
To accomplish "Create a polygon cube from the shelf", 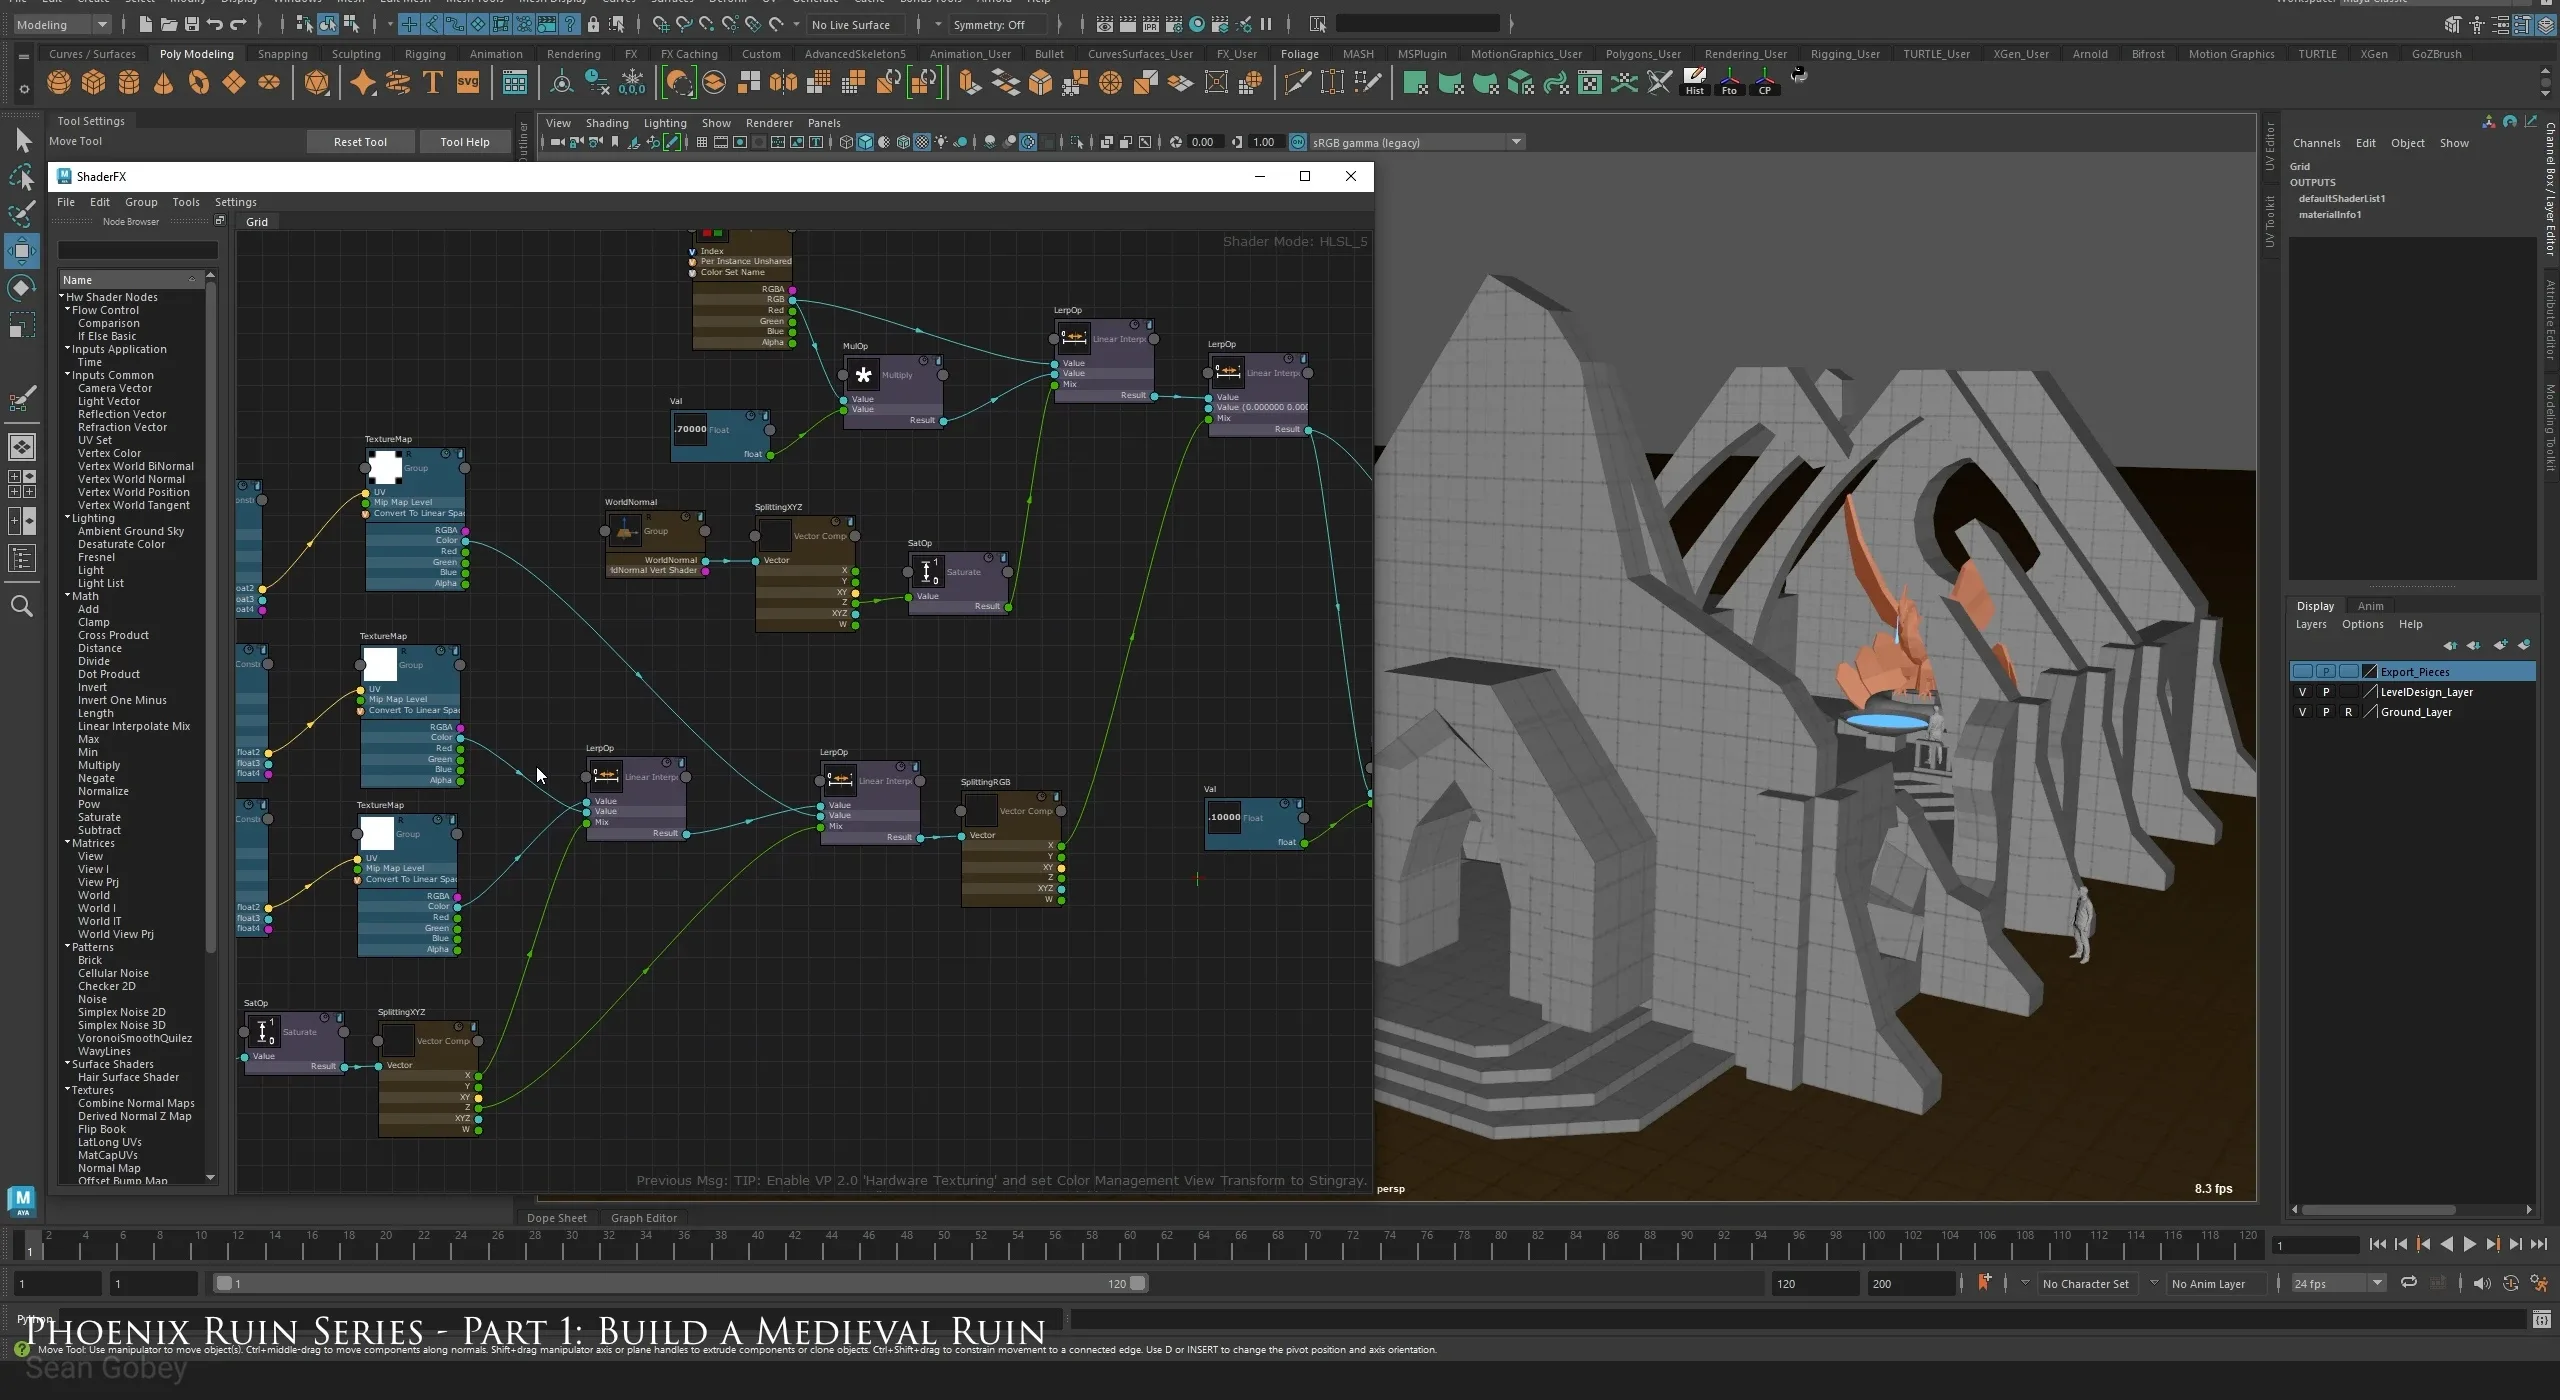I will (x=94, y=82).
